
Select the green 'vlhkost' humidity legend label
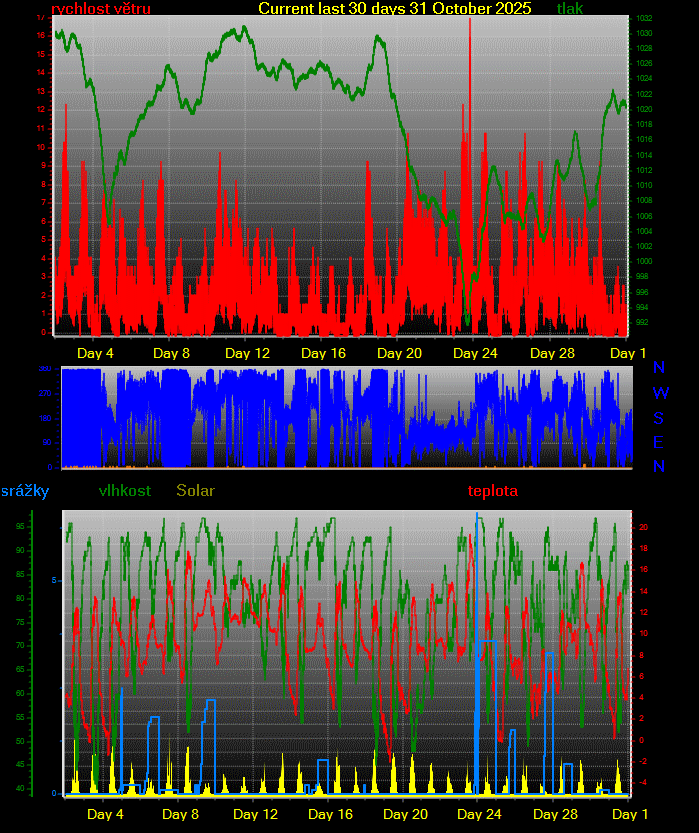click(x=125, y=491)
